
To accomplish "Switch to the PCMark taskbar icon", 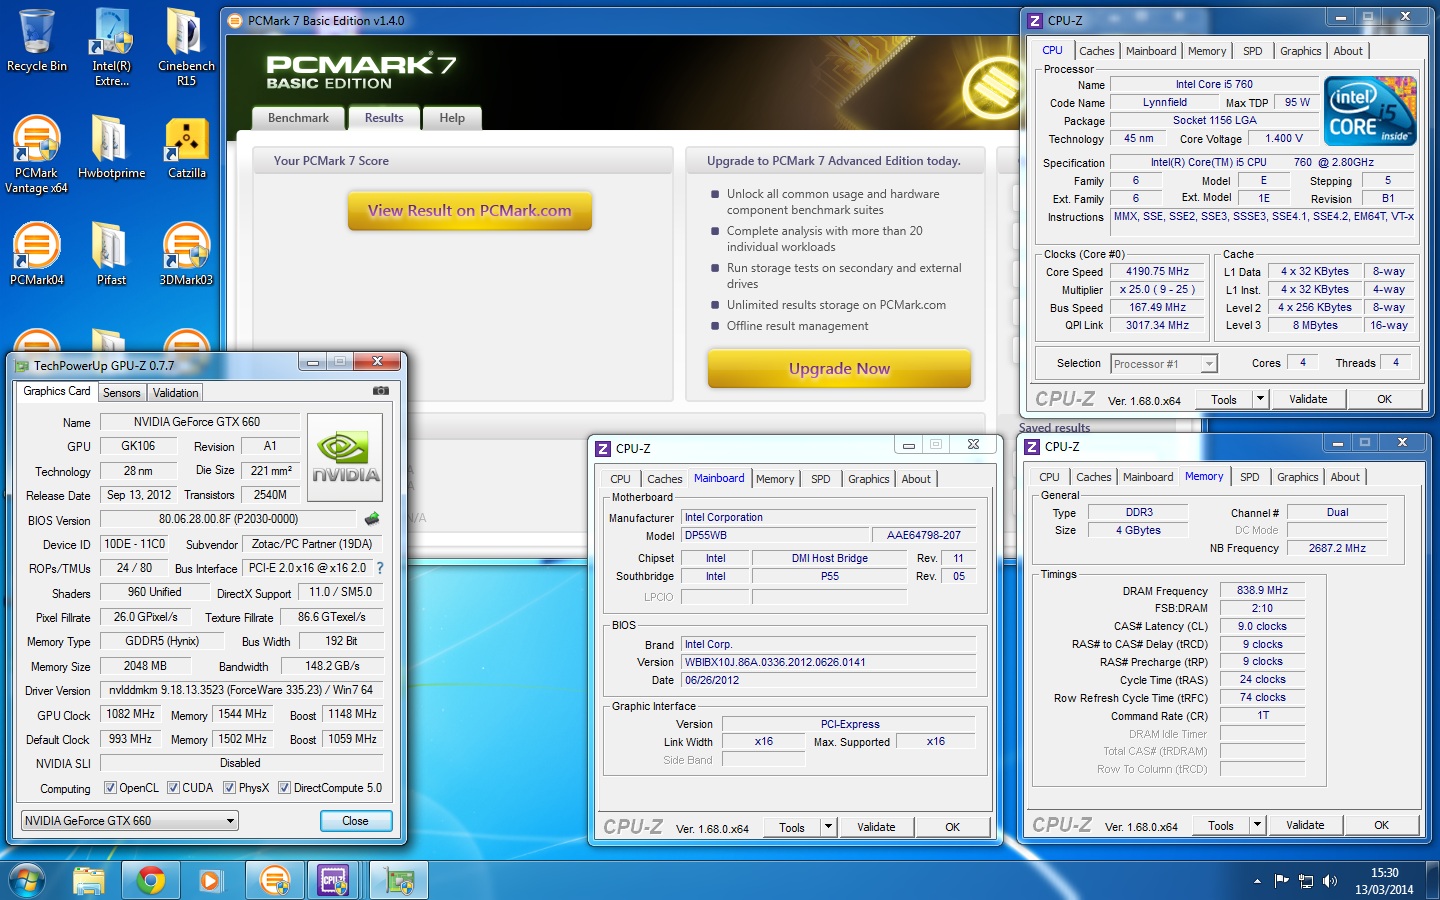I will coord(274,880).
